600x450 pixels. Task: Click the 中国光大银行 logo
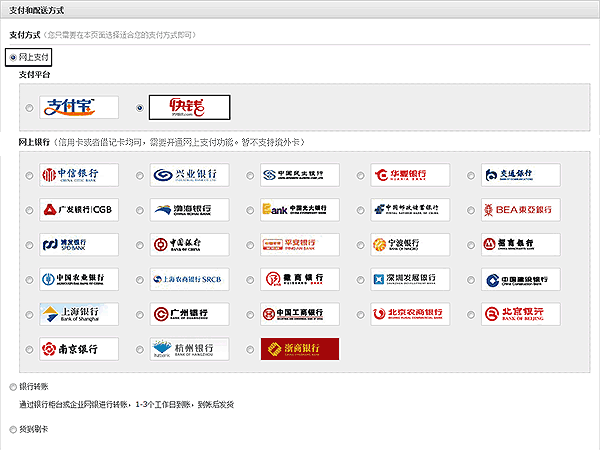click(300, 210)
